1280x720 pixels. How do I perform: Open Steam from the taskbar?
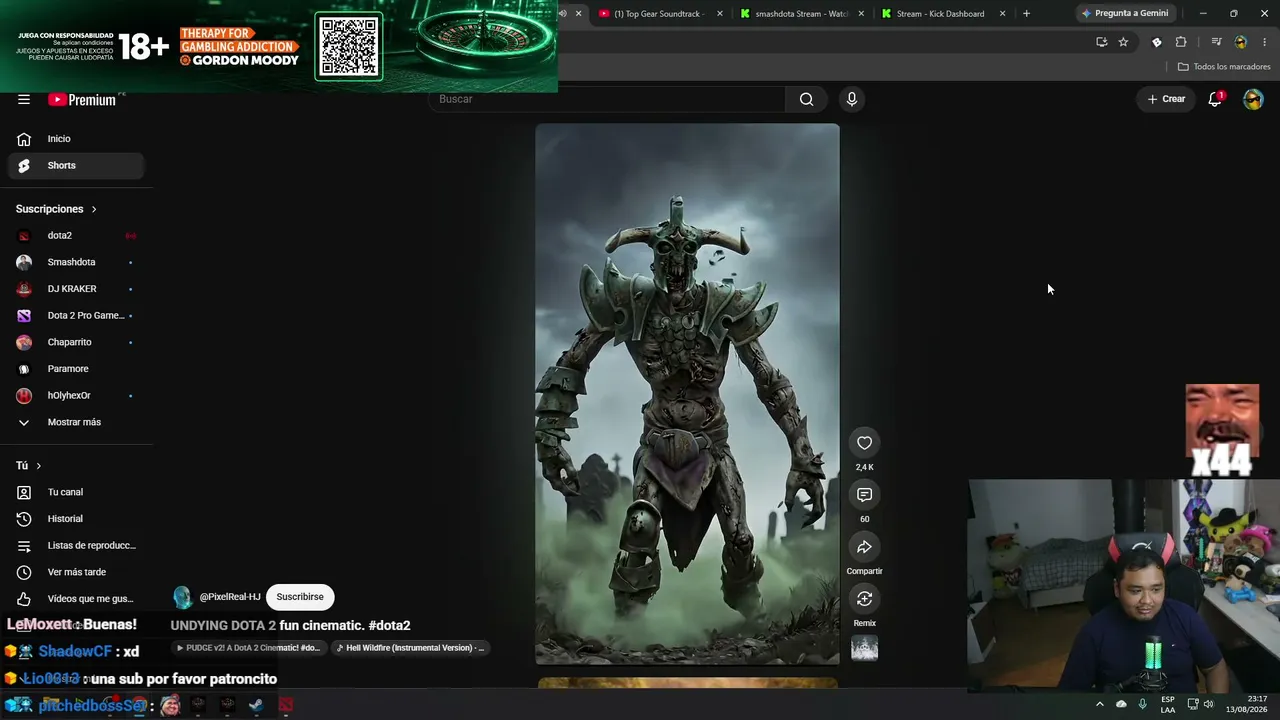pyautogui.click(x=256, y=705)
